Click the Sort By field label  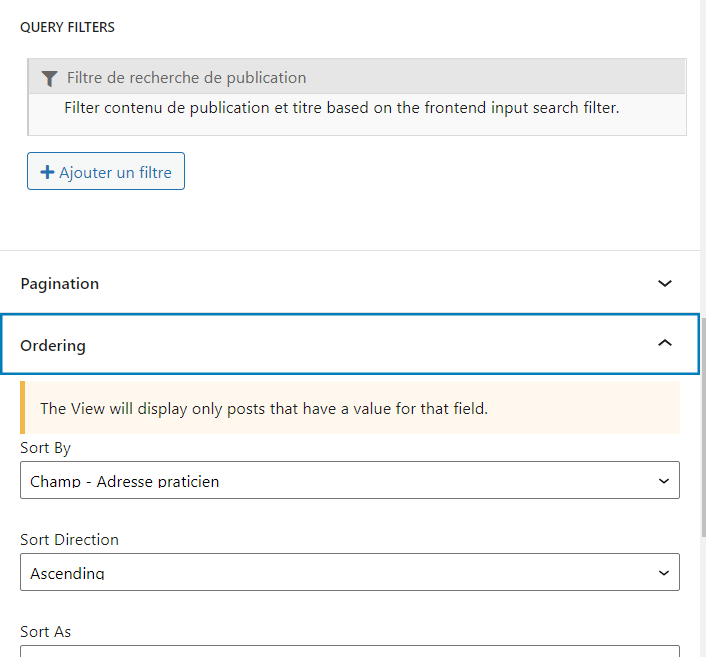(46, 448)
